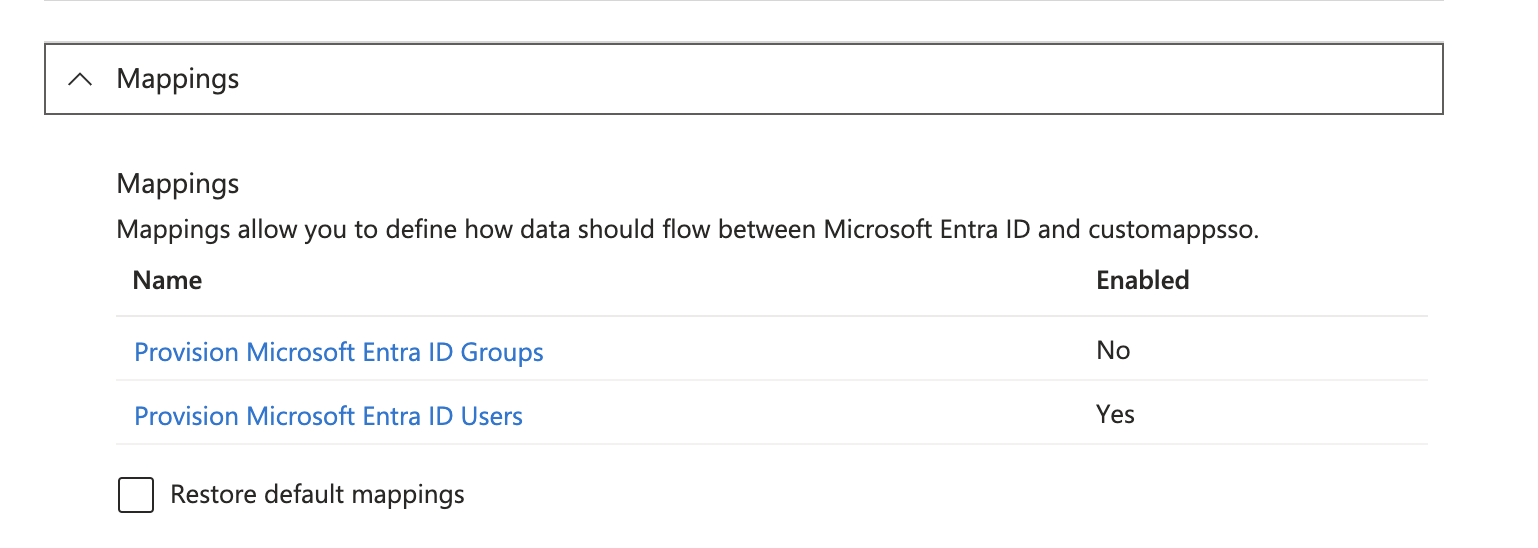
Task: Check the Restore default mappings checkbox
Action: coord(136,495)
